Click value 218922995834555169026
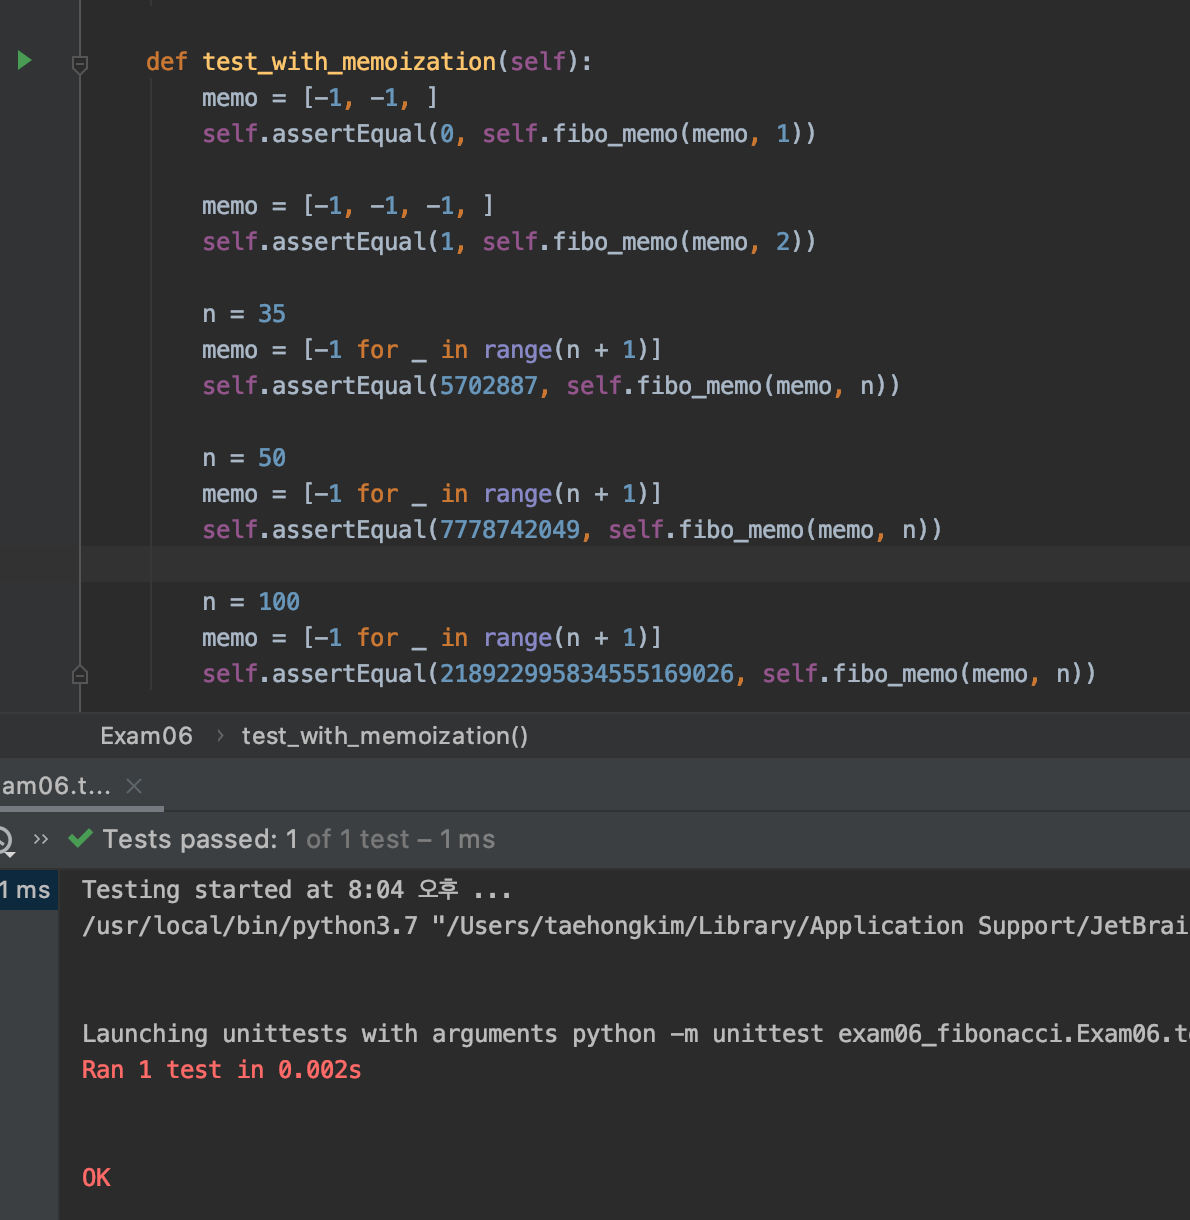 (587, 674)
